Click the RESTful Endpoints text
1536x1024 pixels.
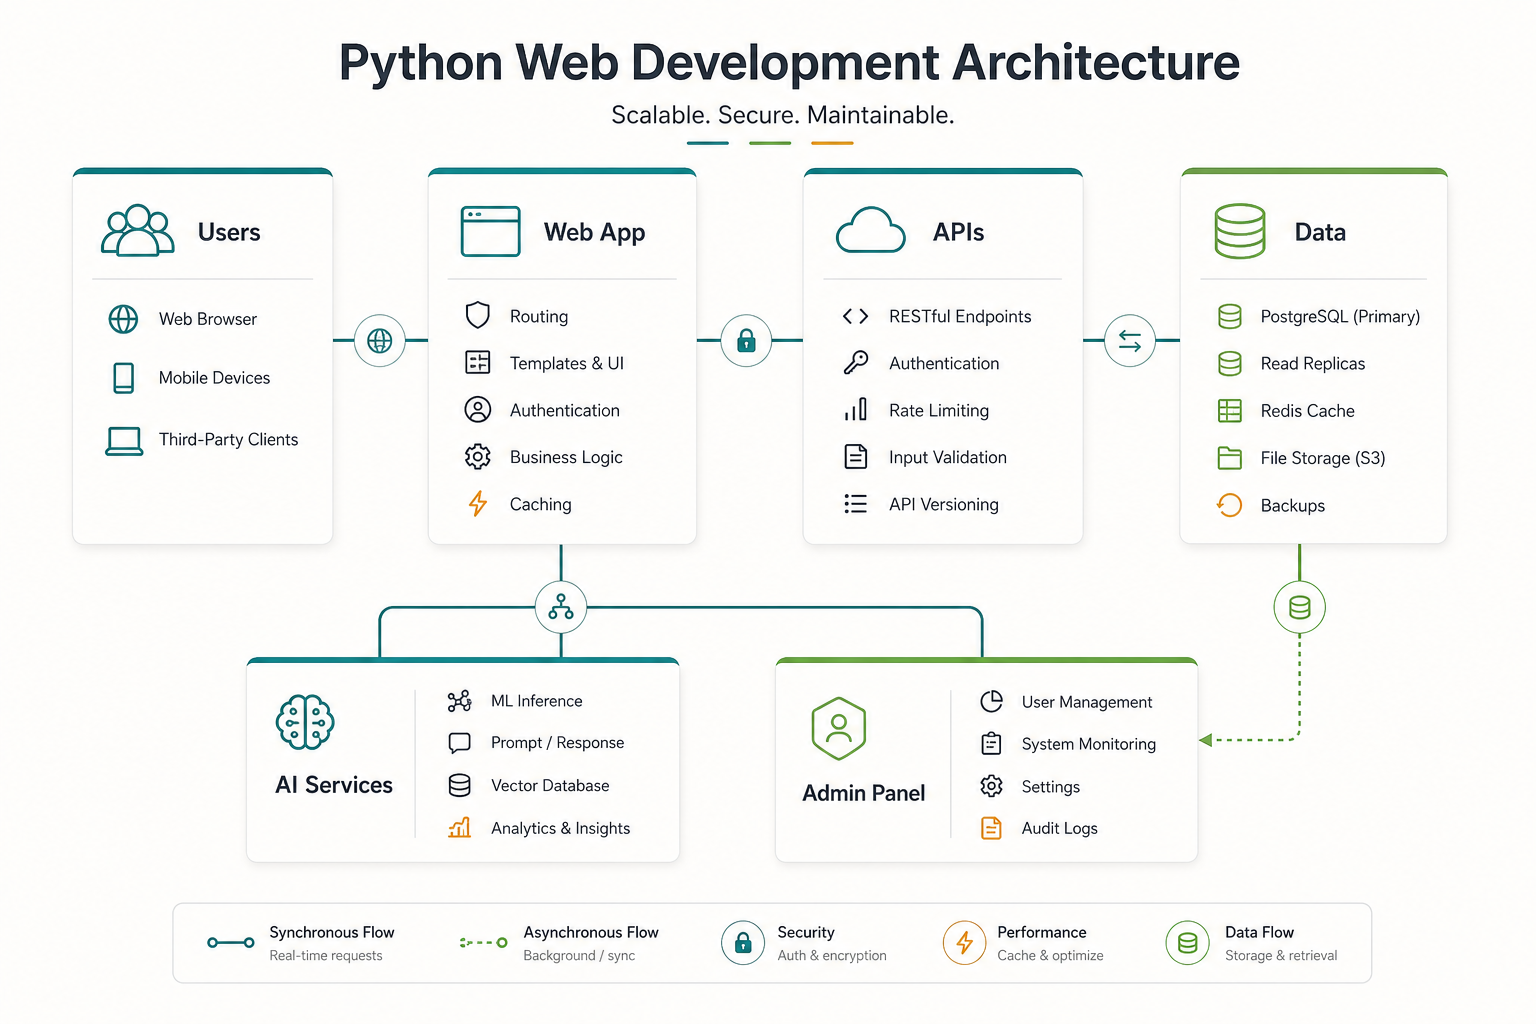coord(960,316)
